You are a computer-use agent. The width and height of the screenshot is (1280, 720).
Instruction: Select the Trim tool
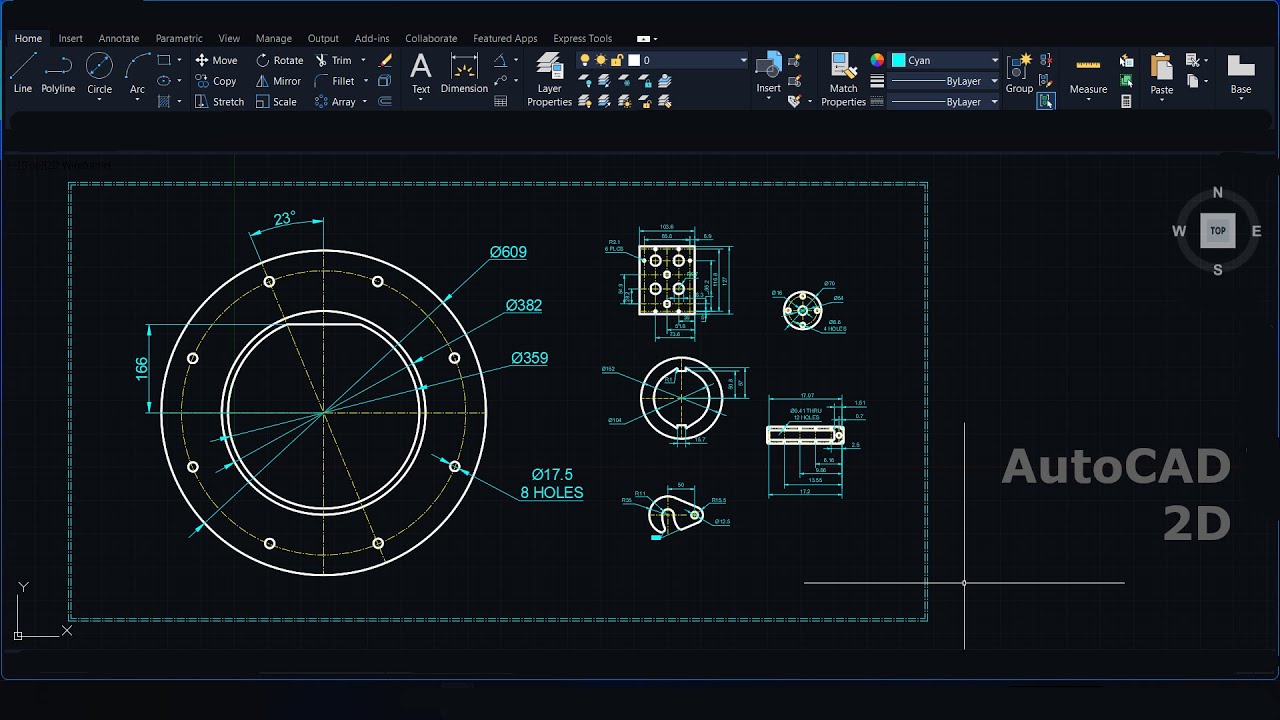click(x=334, y=60)
